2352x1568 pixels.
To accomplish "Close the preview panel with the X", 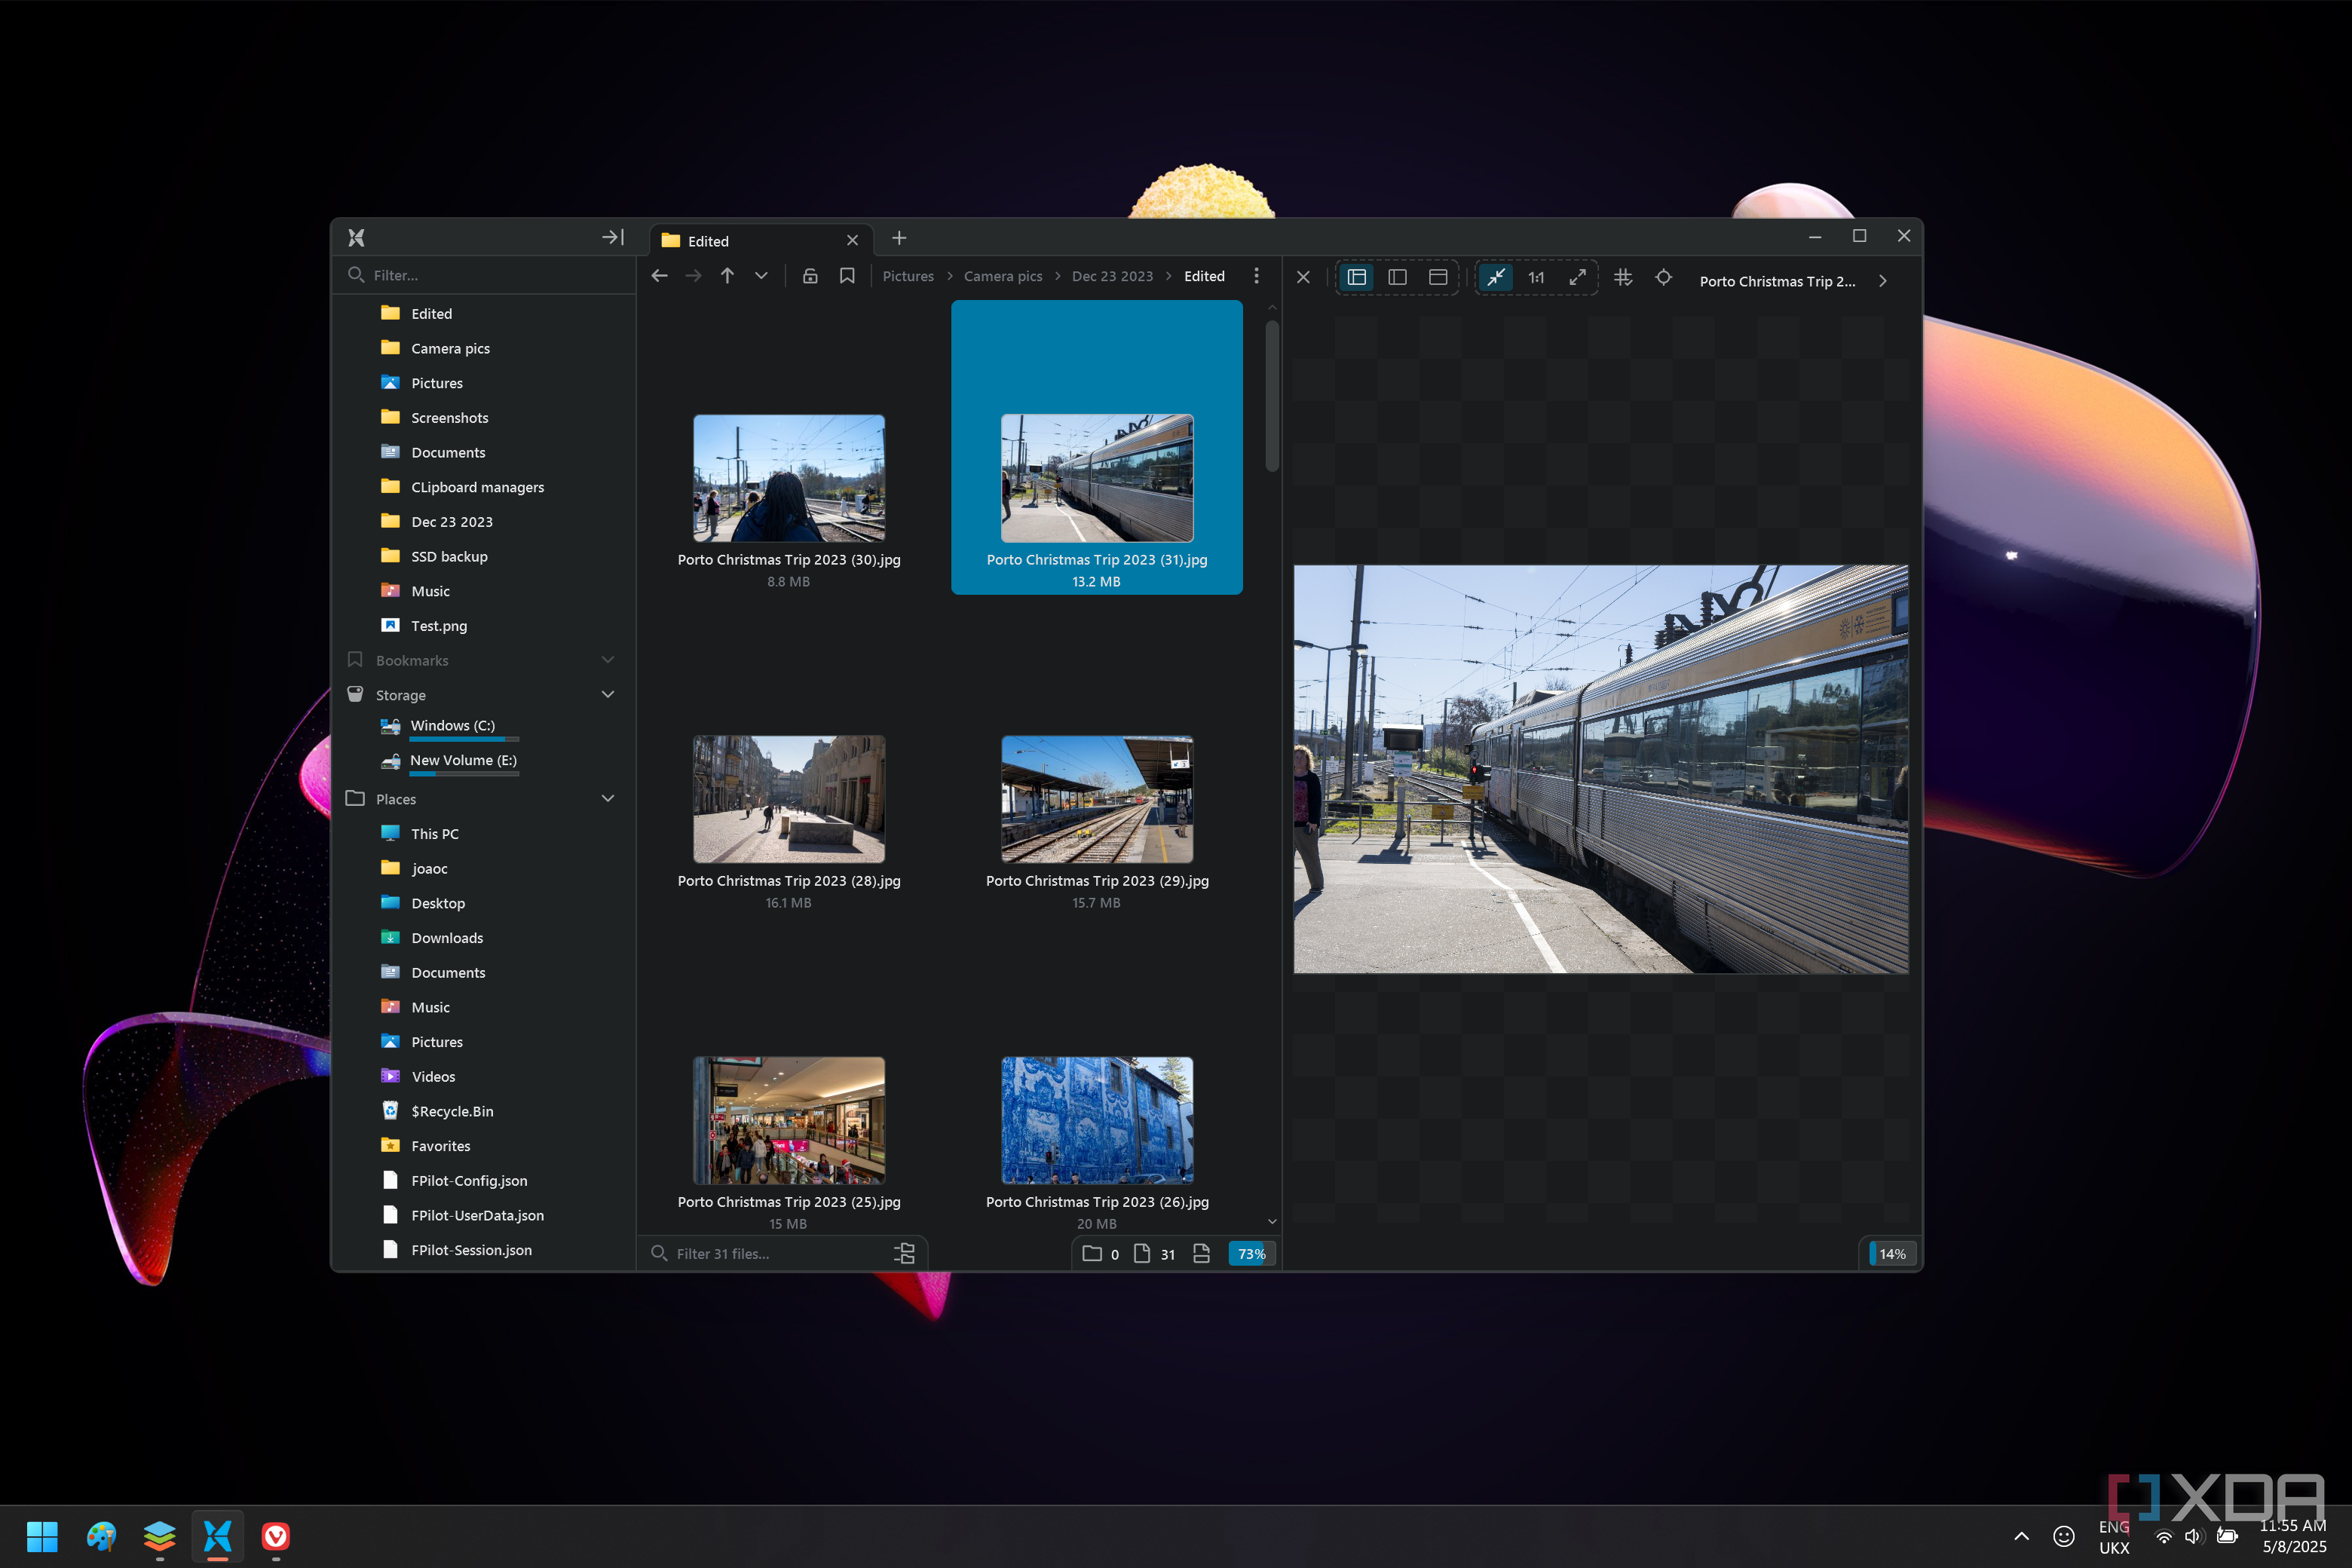I will coord(1303,277).
